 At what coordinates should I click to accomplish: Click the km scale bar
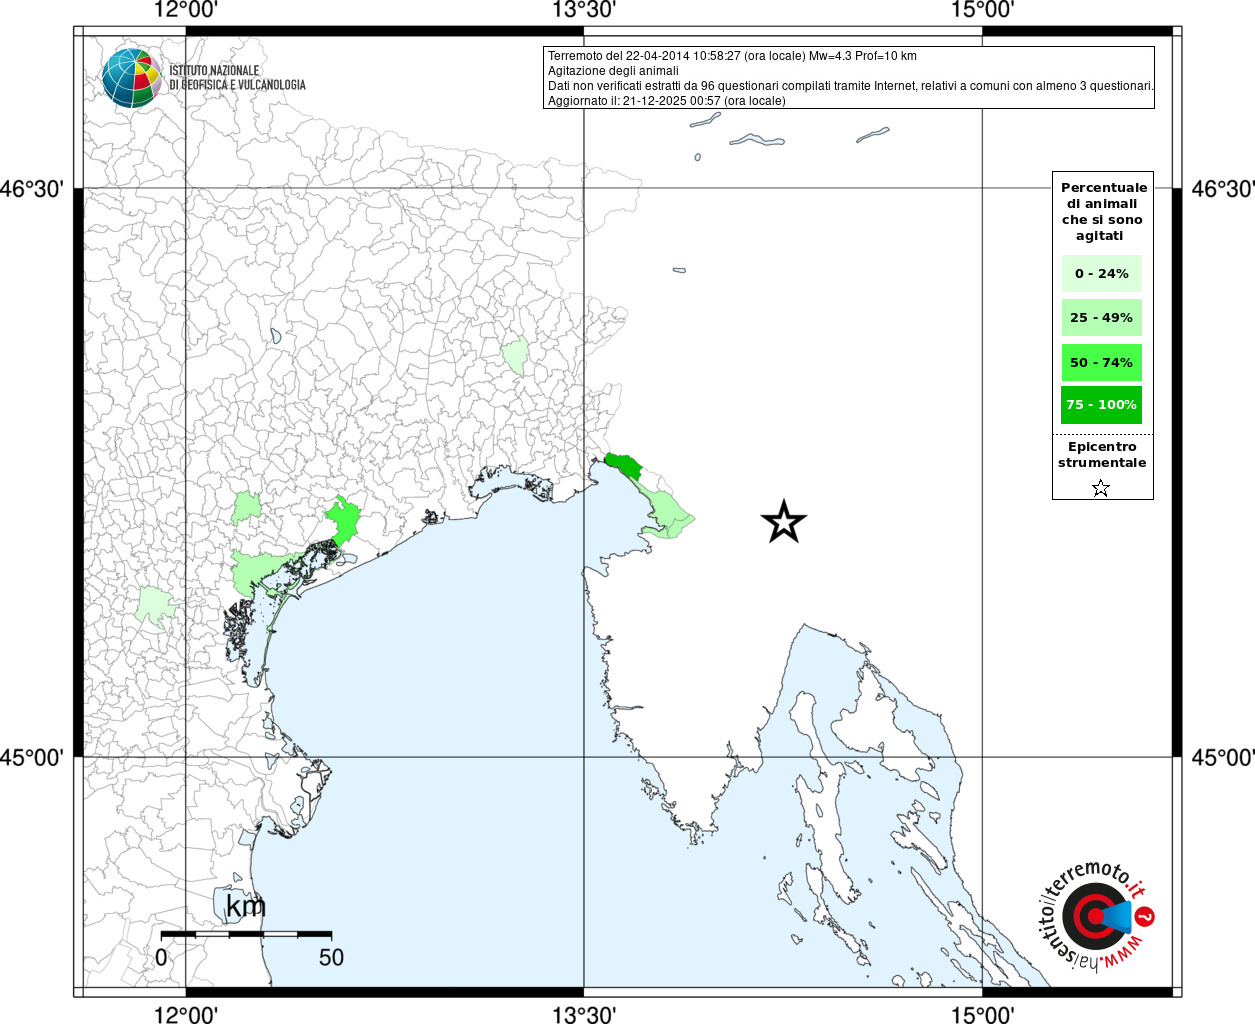point(246,934)
